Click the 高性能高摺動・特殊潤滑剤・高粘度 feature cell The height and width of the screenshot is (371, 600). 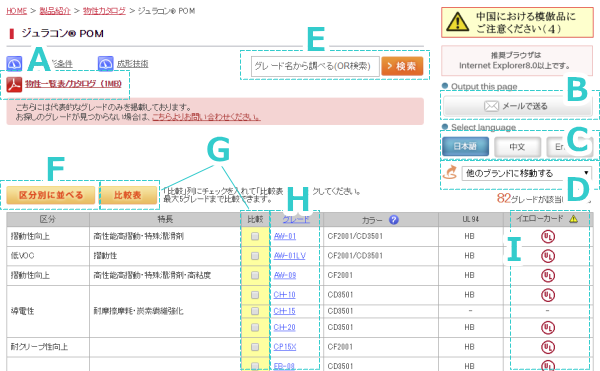165,275
